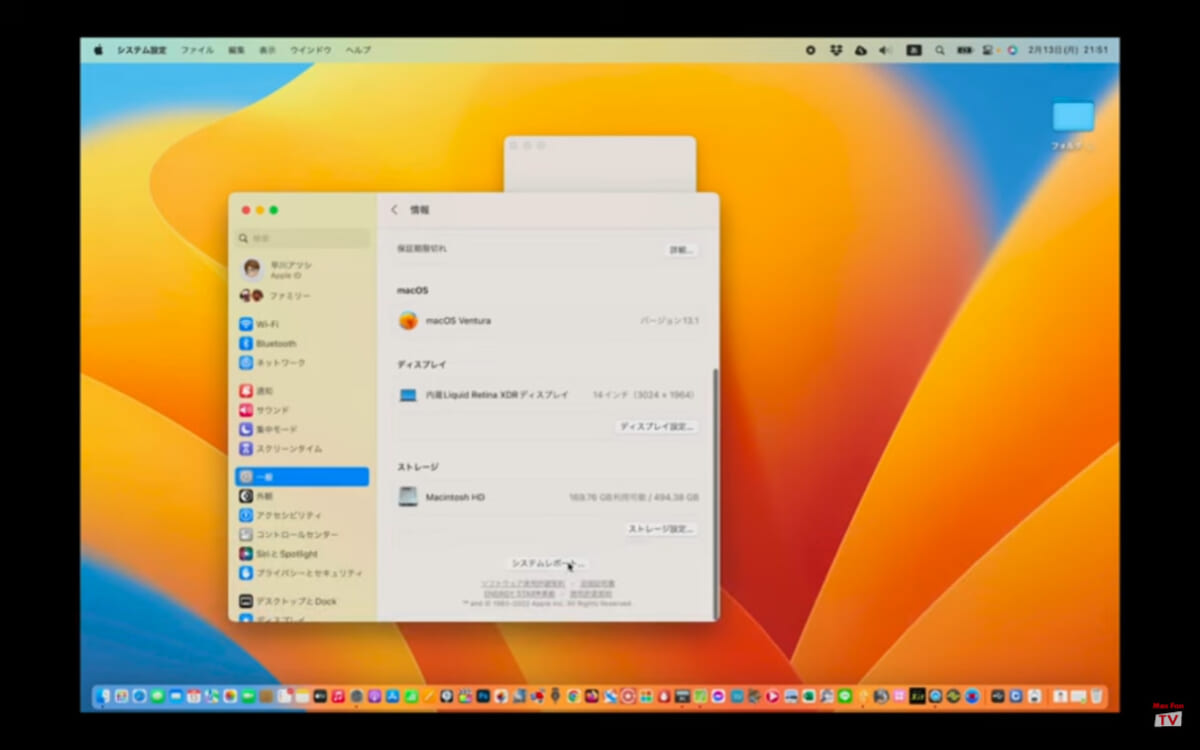Open the システムレポート... button
This screenshot has width=1200, height=750.
[547, 564]
